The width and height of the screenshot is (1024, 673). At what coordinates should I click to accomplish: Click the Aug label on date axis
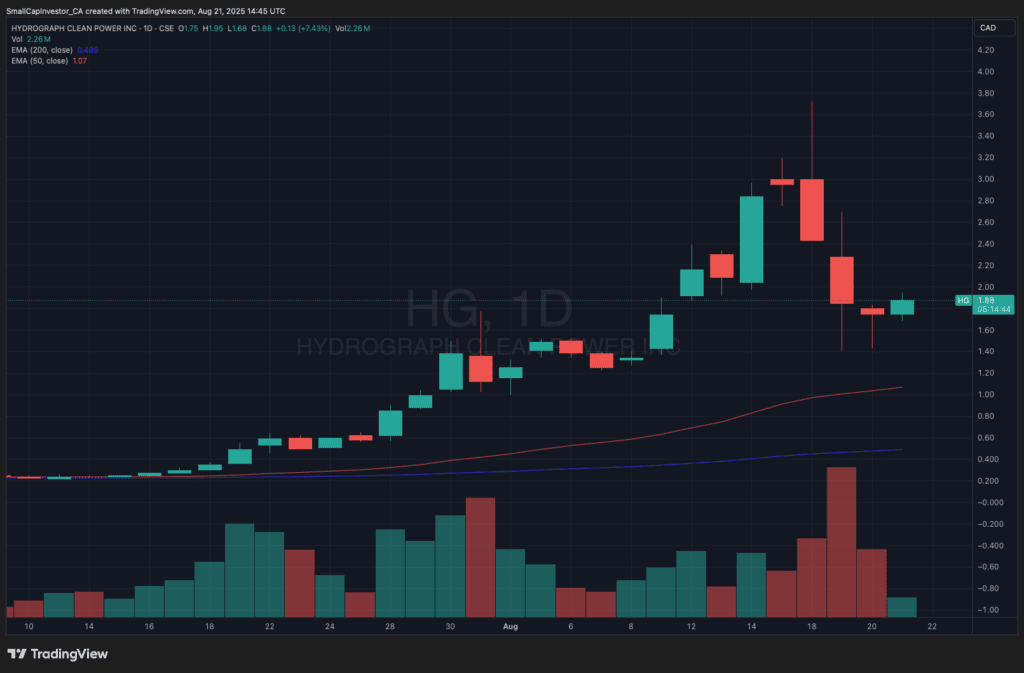[510, 626]
